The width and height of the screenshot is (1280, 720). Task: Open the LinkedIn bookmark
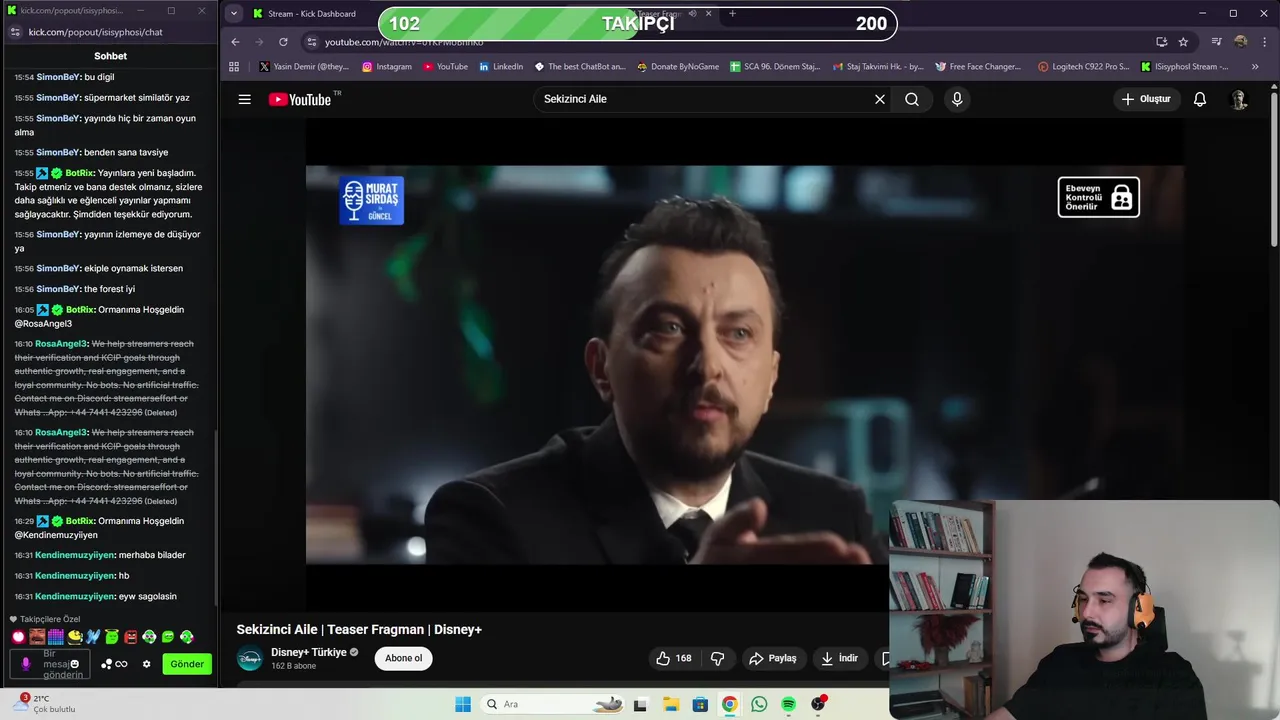pos(501,67)
